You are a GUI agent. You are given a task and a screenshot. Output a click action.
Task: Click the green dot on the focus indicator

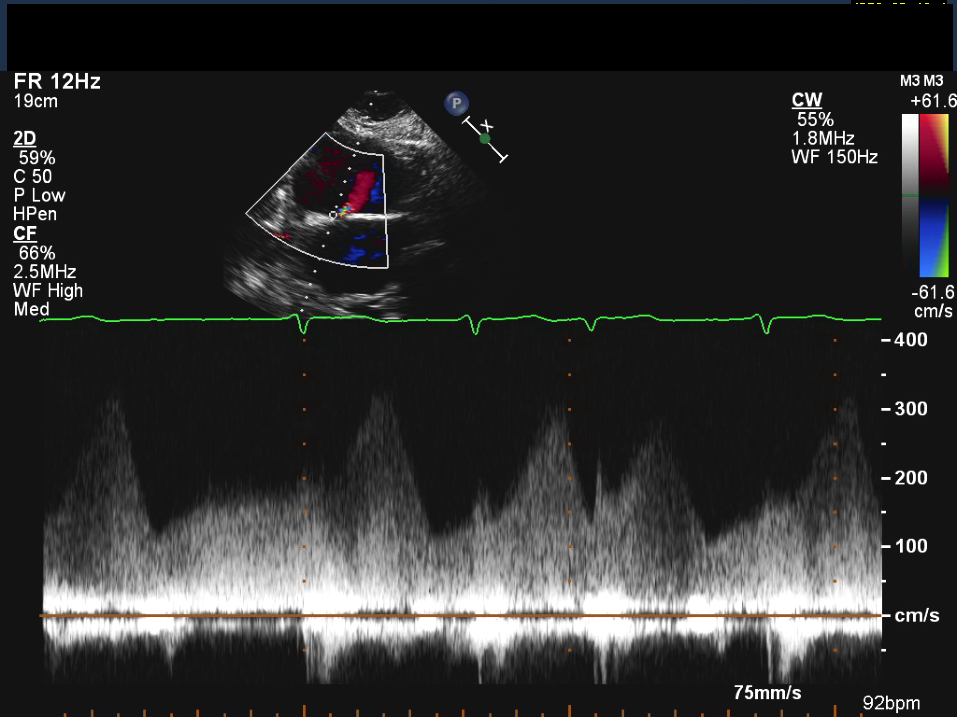click(x=486, y=139)
